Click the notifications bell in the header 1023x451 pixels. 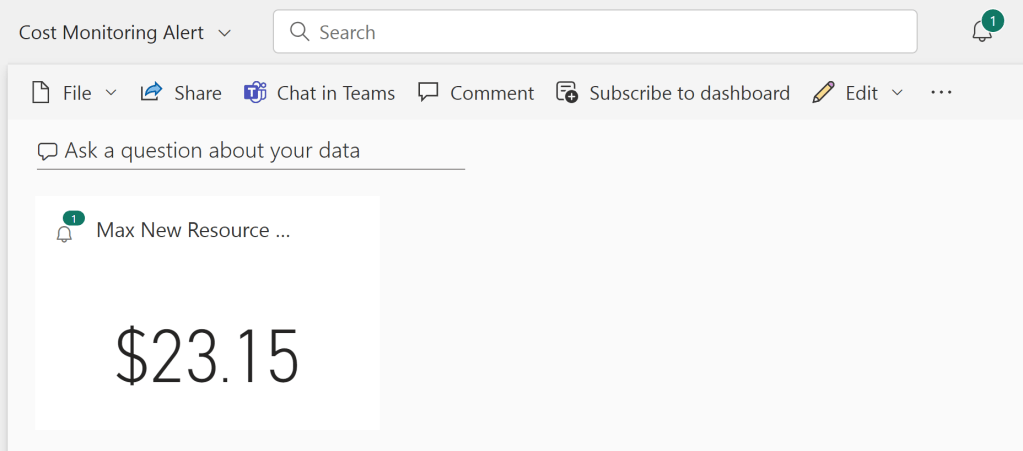pyautogui.click(x=982, y=32)
